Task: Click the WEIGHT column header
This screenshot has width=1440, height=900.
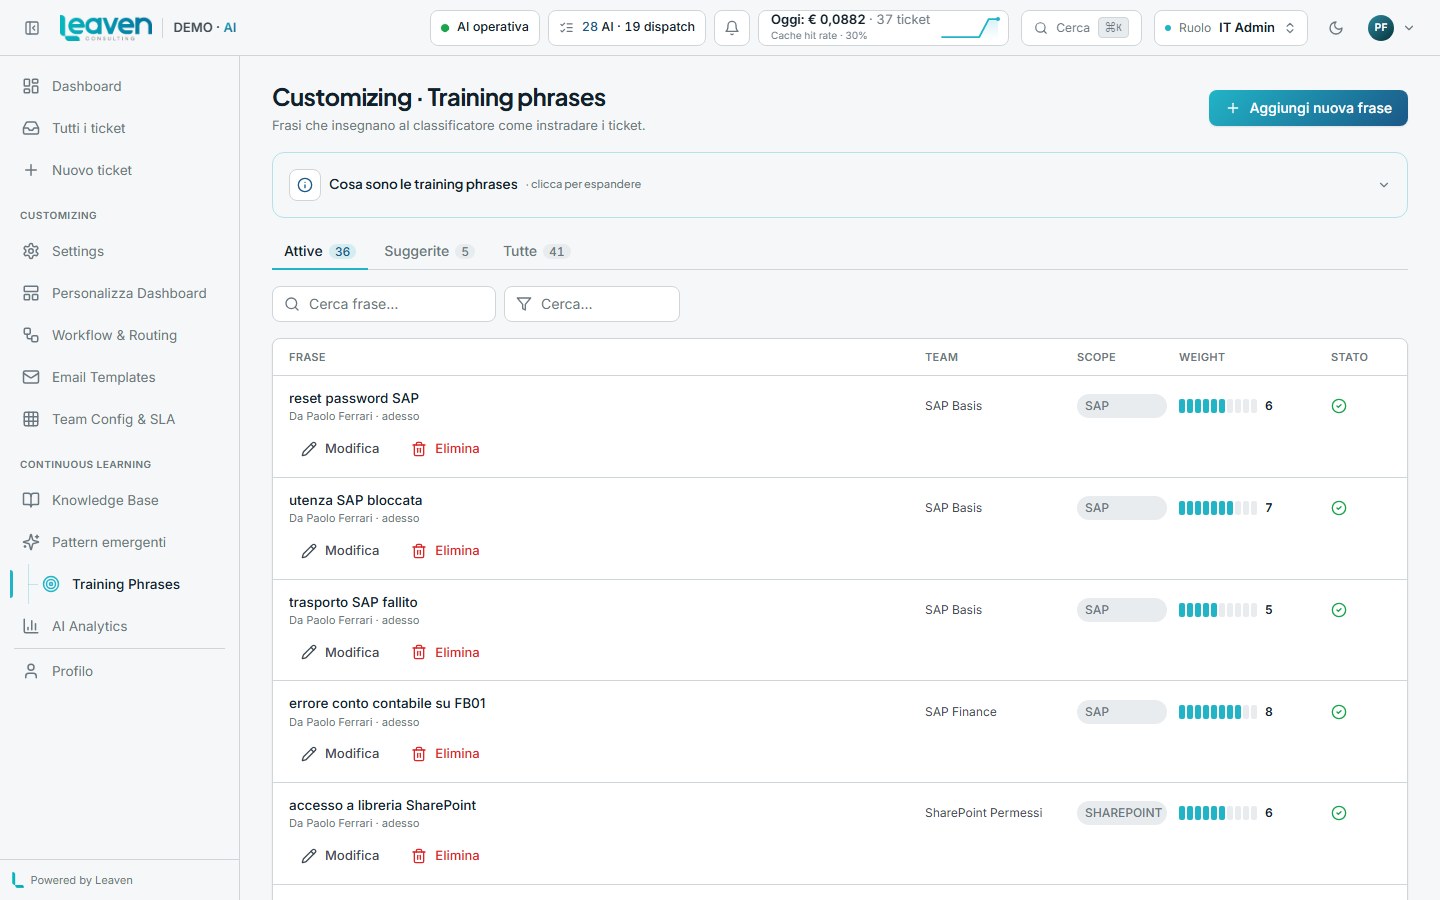Action: click(1202, 357)
